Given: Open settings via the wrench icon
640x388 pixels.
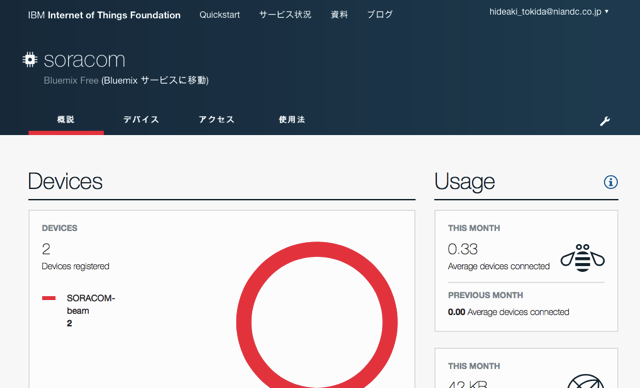Looking at the screenshot, I should 605,121.
